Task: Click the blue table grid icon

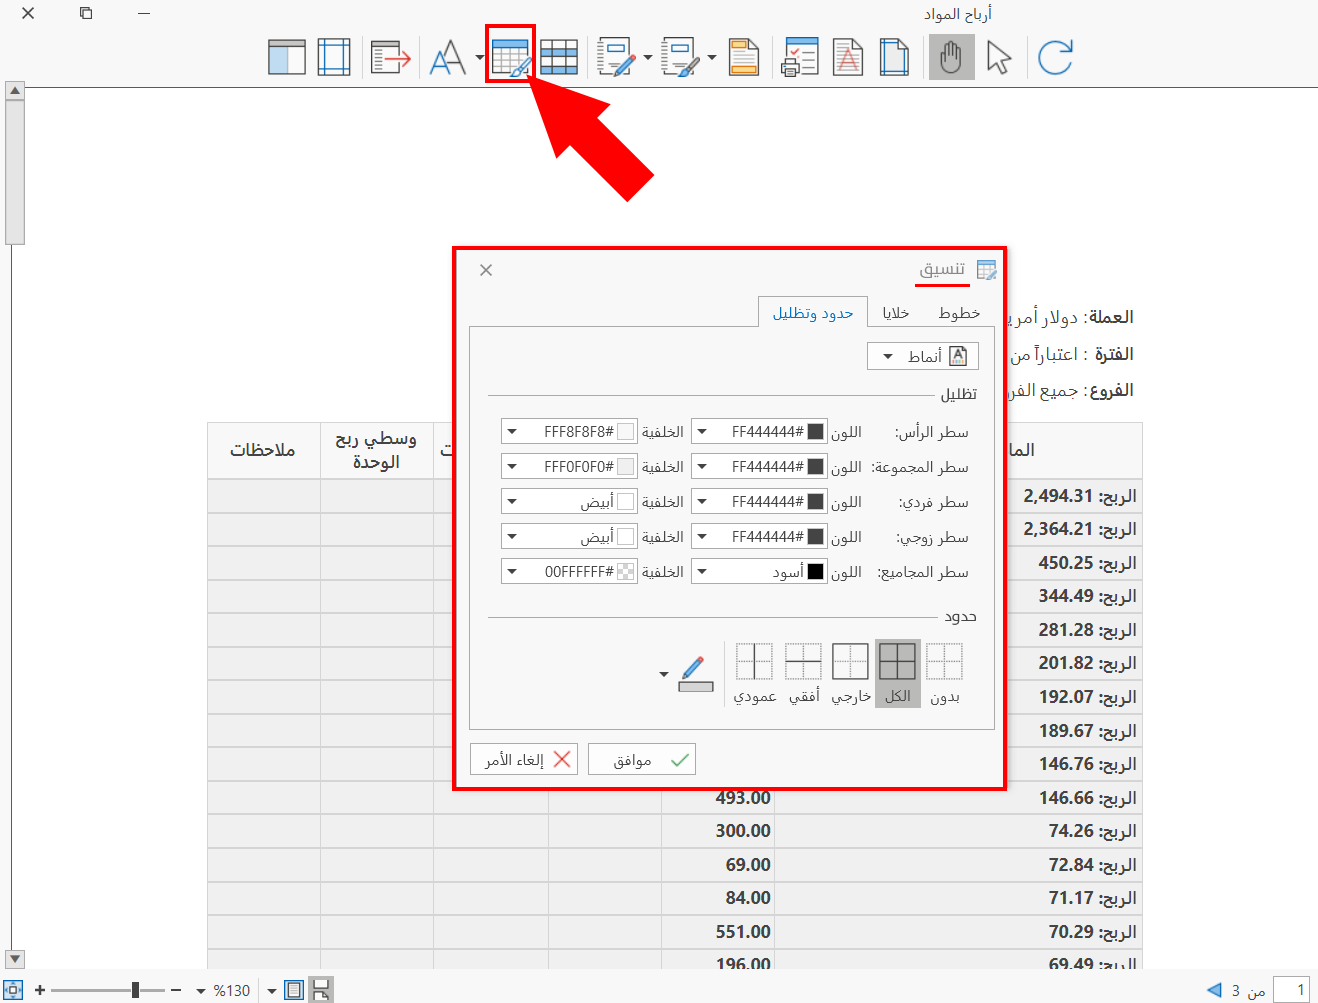Action: coord(559,57)
